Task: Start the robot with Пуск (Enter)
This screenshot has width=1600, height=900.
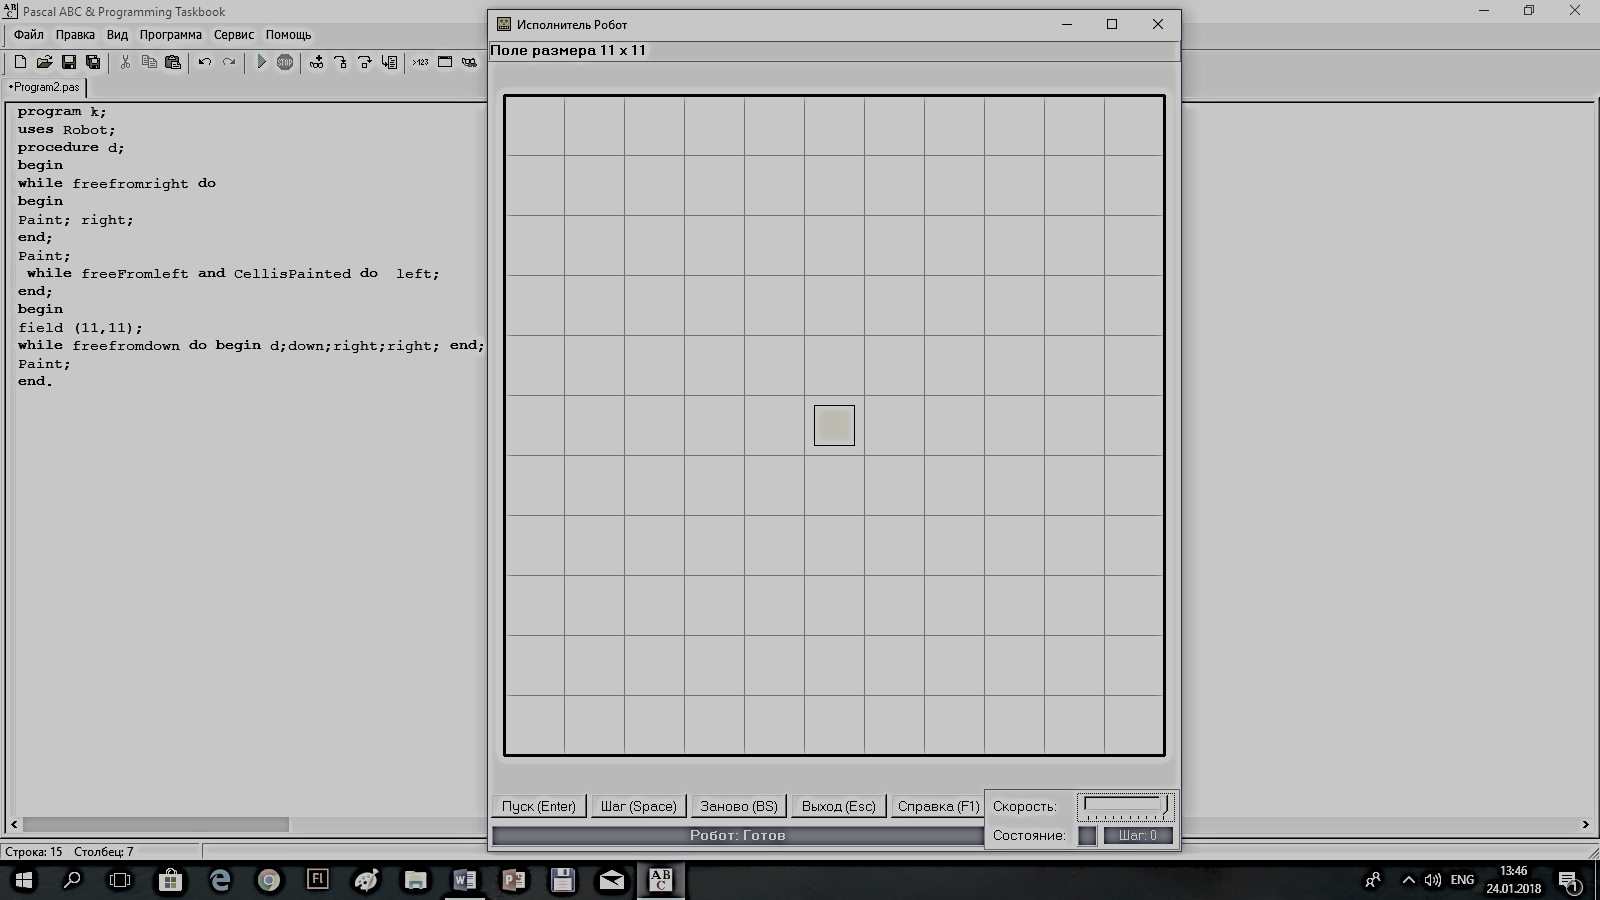Action: coord(539,806)
